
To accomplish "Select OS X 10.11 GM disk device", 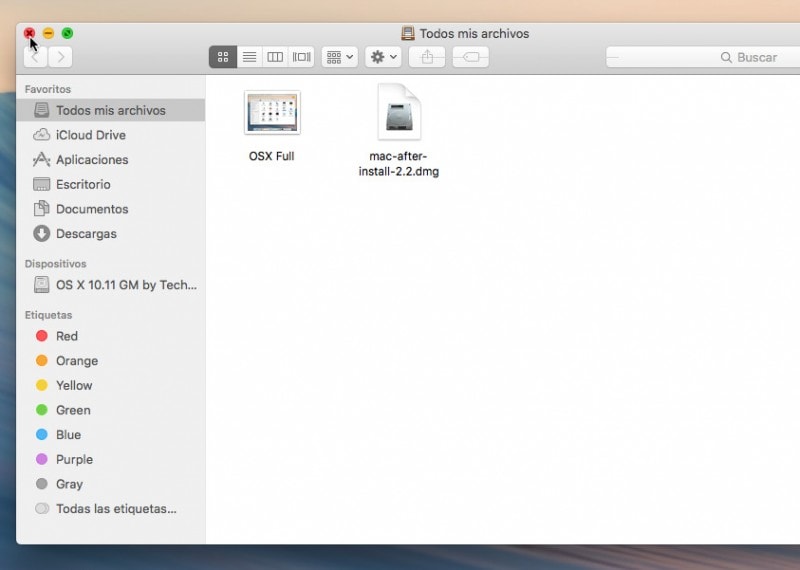I will [111, 285].
